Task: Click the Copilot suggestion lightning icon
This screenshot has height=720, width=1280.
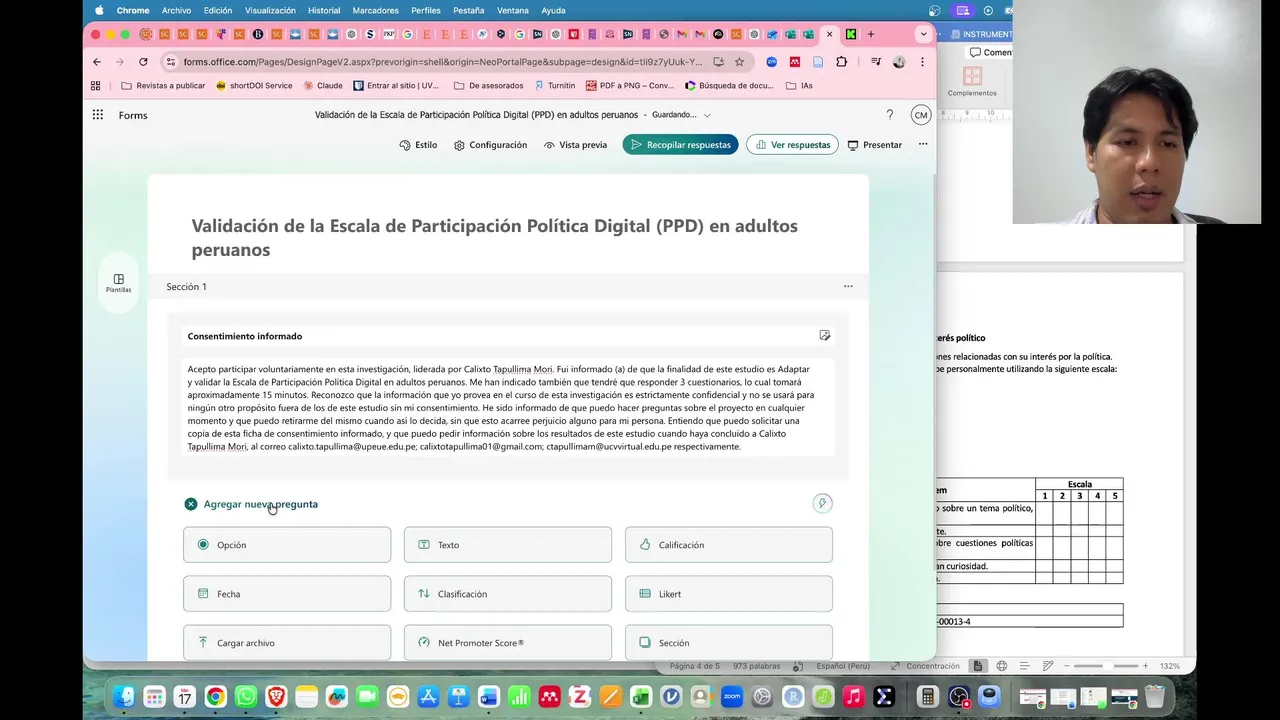Action: coord(822,503)
